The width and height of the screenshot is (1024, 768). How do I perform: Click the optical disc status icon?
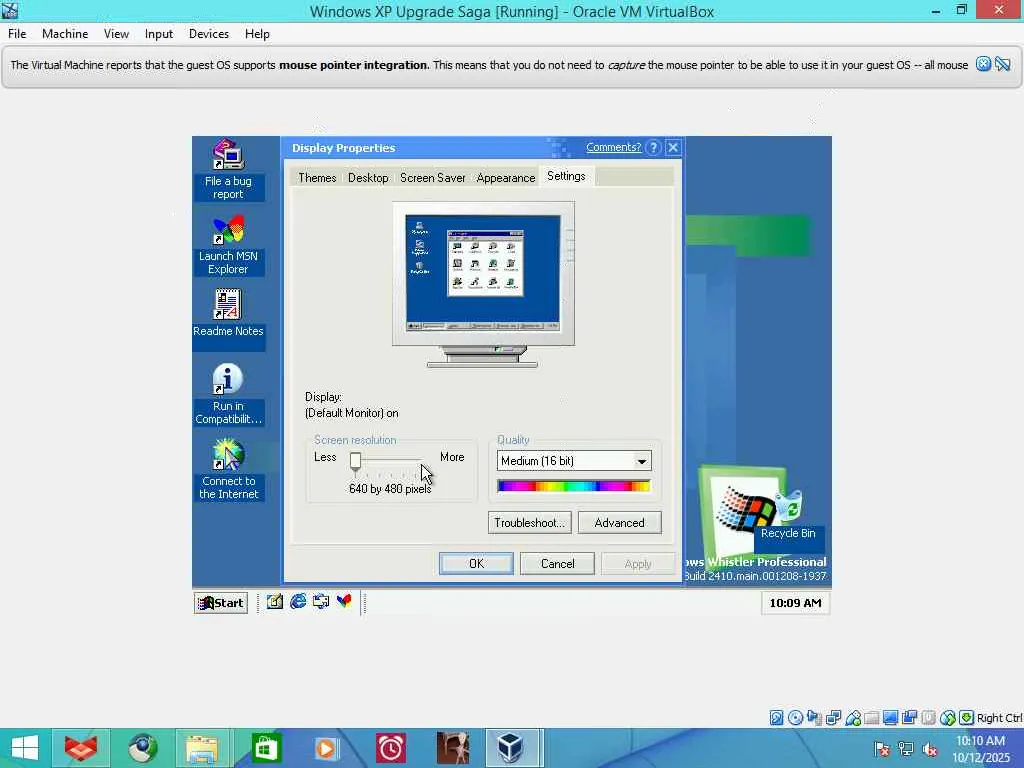(795, 718)
